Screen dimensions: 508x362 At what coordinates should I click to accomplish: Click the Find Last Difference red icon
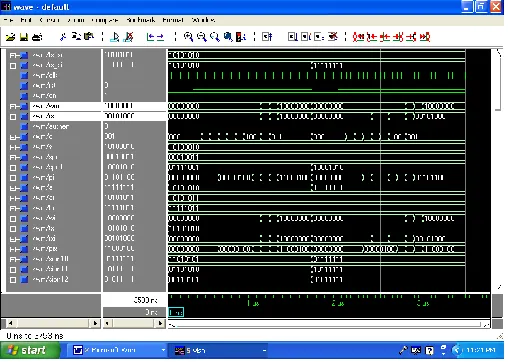[x=425, y=37]
